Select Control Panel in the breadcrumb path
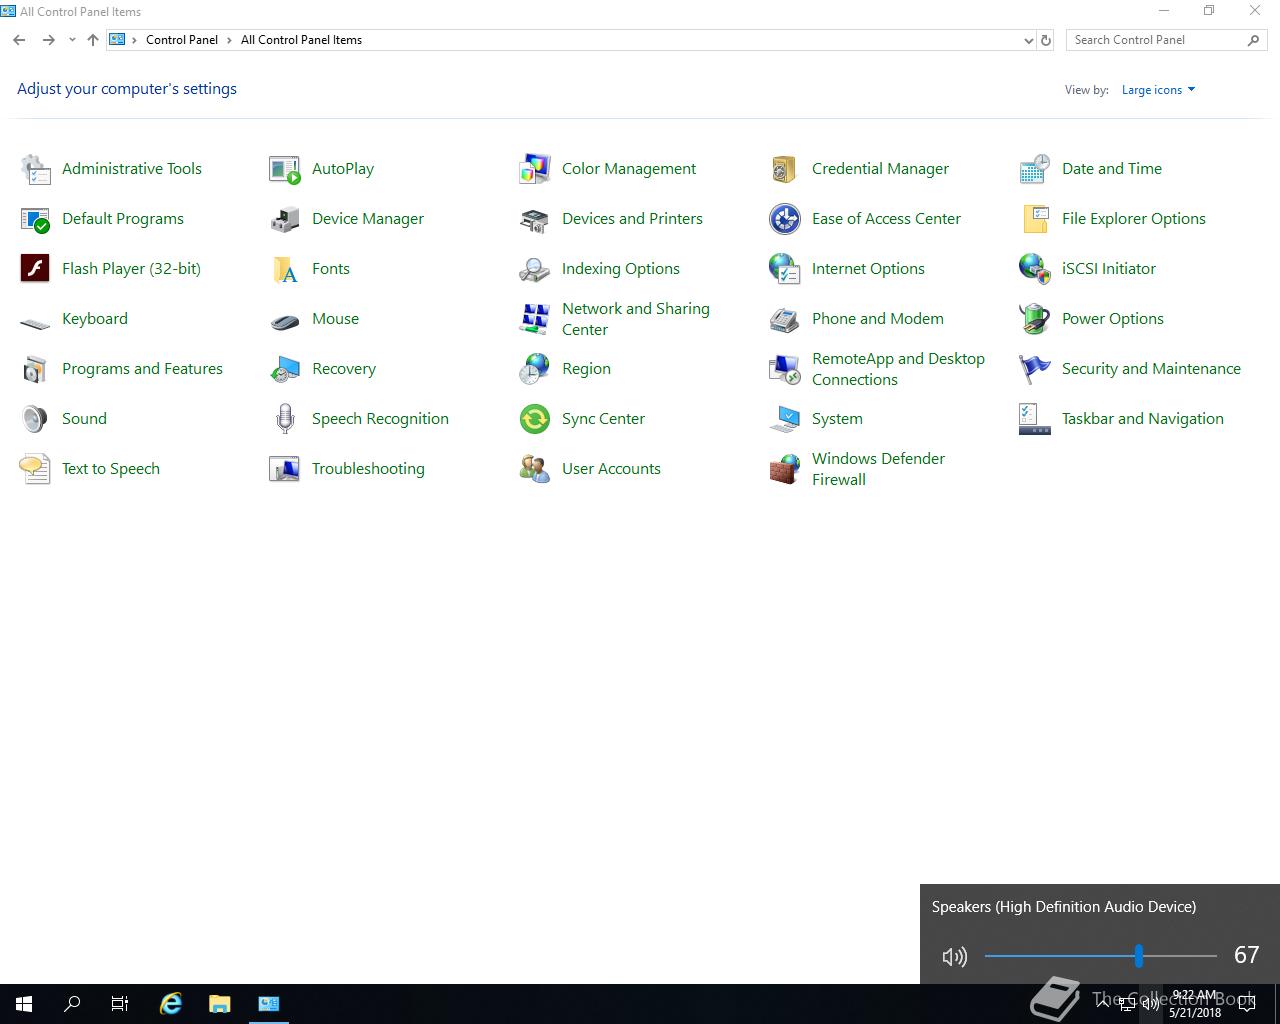This screenshot has height=1024, width=1280. 181,40
